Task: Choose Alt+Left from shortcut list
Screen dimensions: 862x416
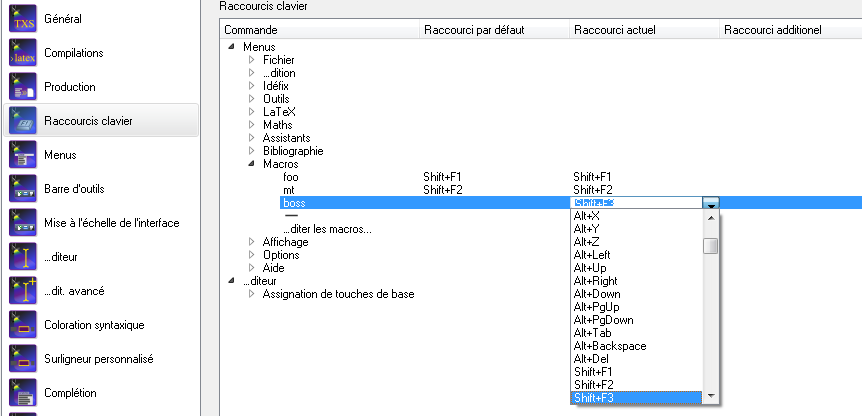Action: pos(637,255)
